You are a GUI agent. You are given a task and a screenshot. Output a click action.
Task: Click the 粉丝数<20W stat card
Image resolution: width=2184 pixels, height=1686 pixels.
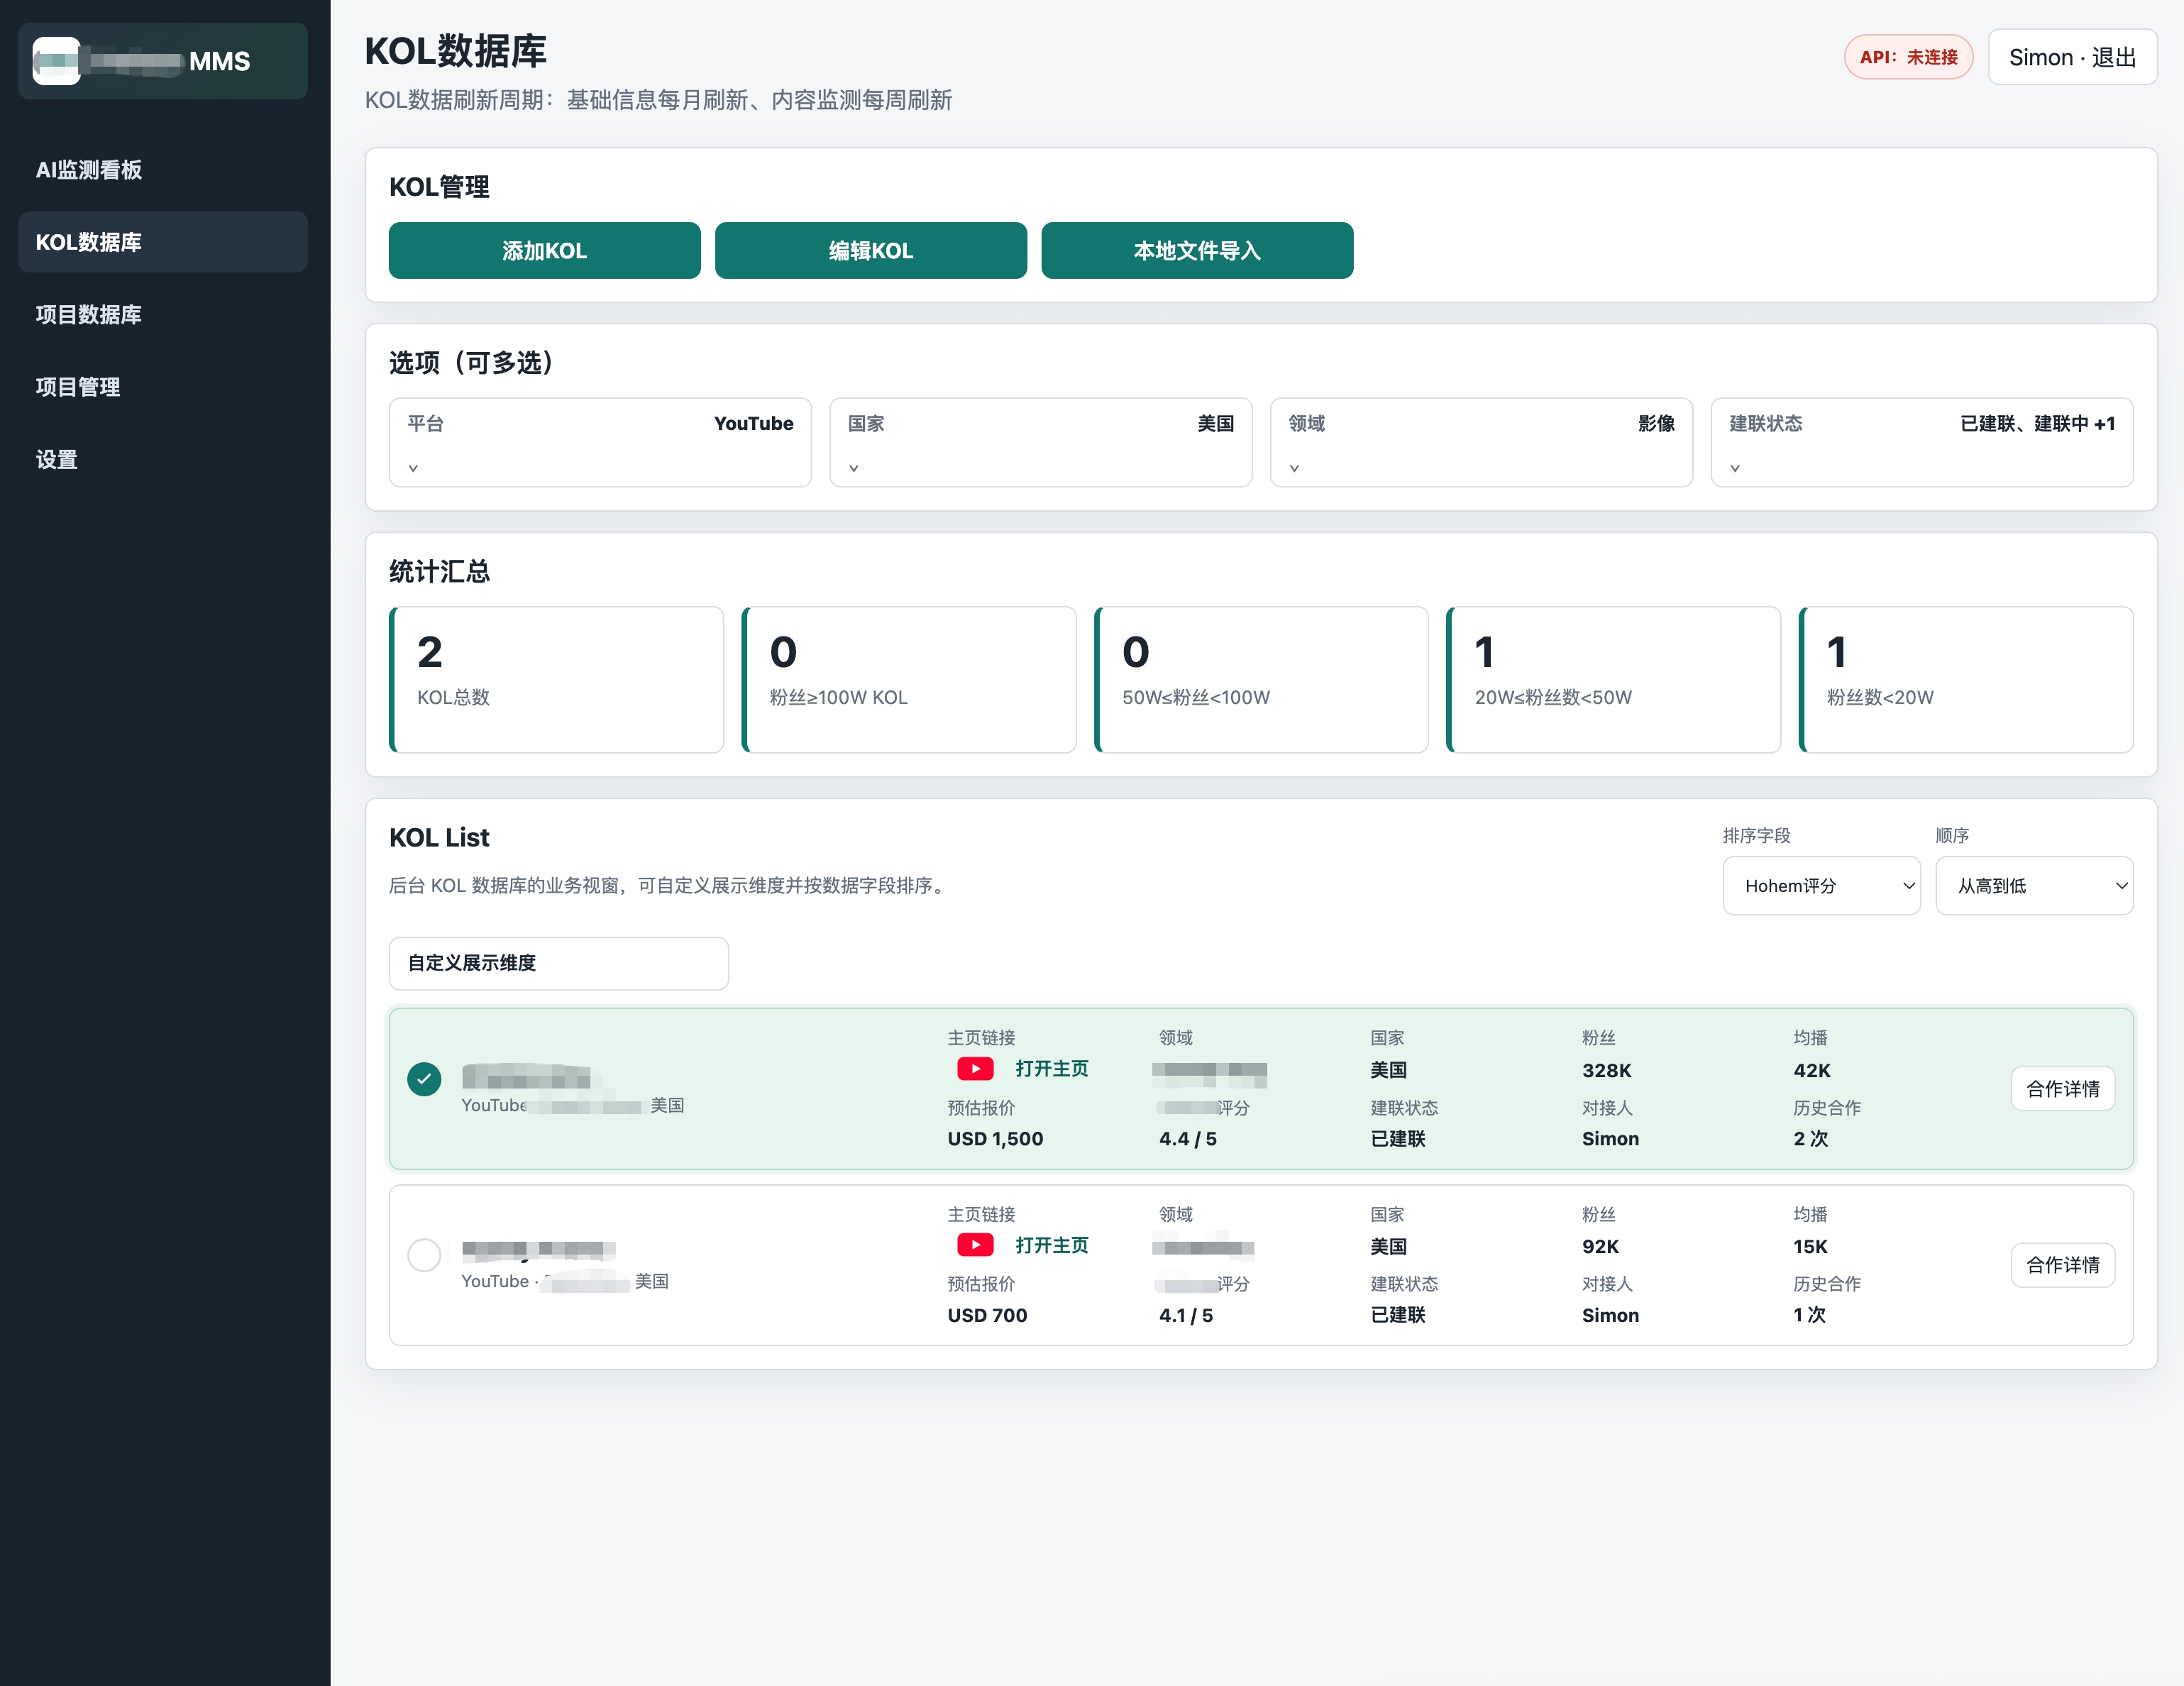(x=1966, y=680)
